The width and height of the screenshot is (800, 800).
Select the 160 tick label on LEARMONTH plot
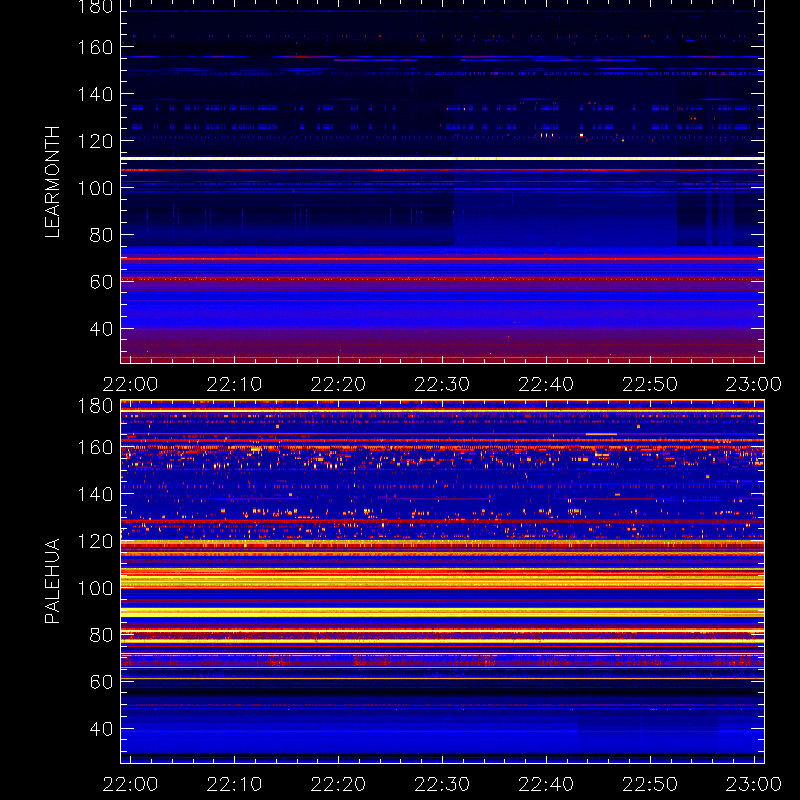[95, 47]
